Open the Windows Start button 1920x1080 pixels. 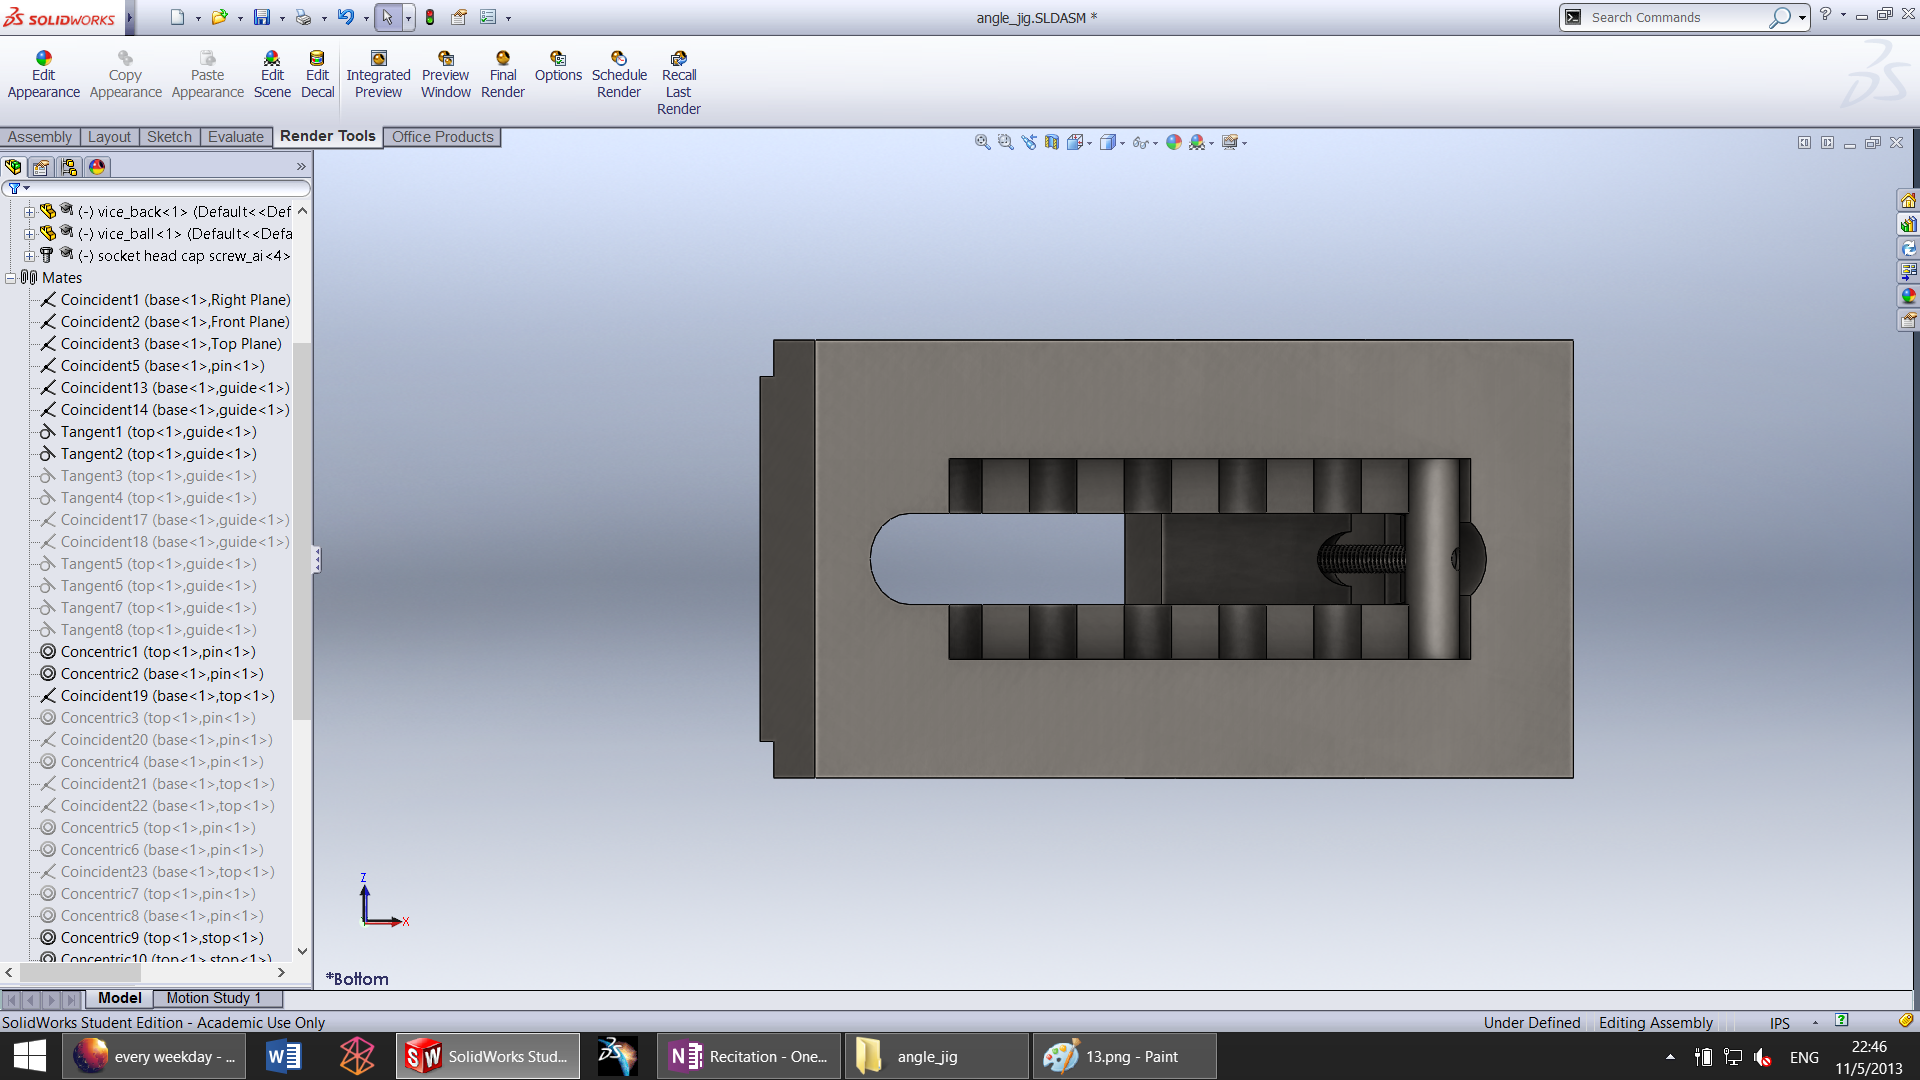point(30,1056)
